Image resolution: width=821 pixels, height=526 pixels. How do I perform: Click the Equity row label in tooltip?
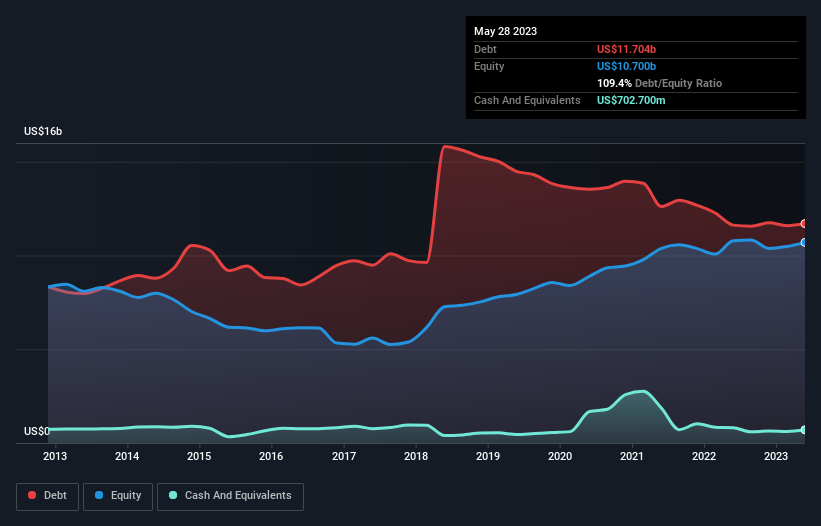489,66
